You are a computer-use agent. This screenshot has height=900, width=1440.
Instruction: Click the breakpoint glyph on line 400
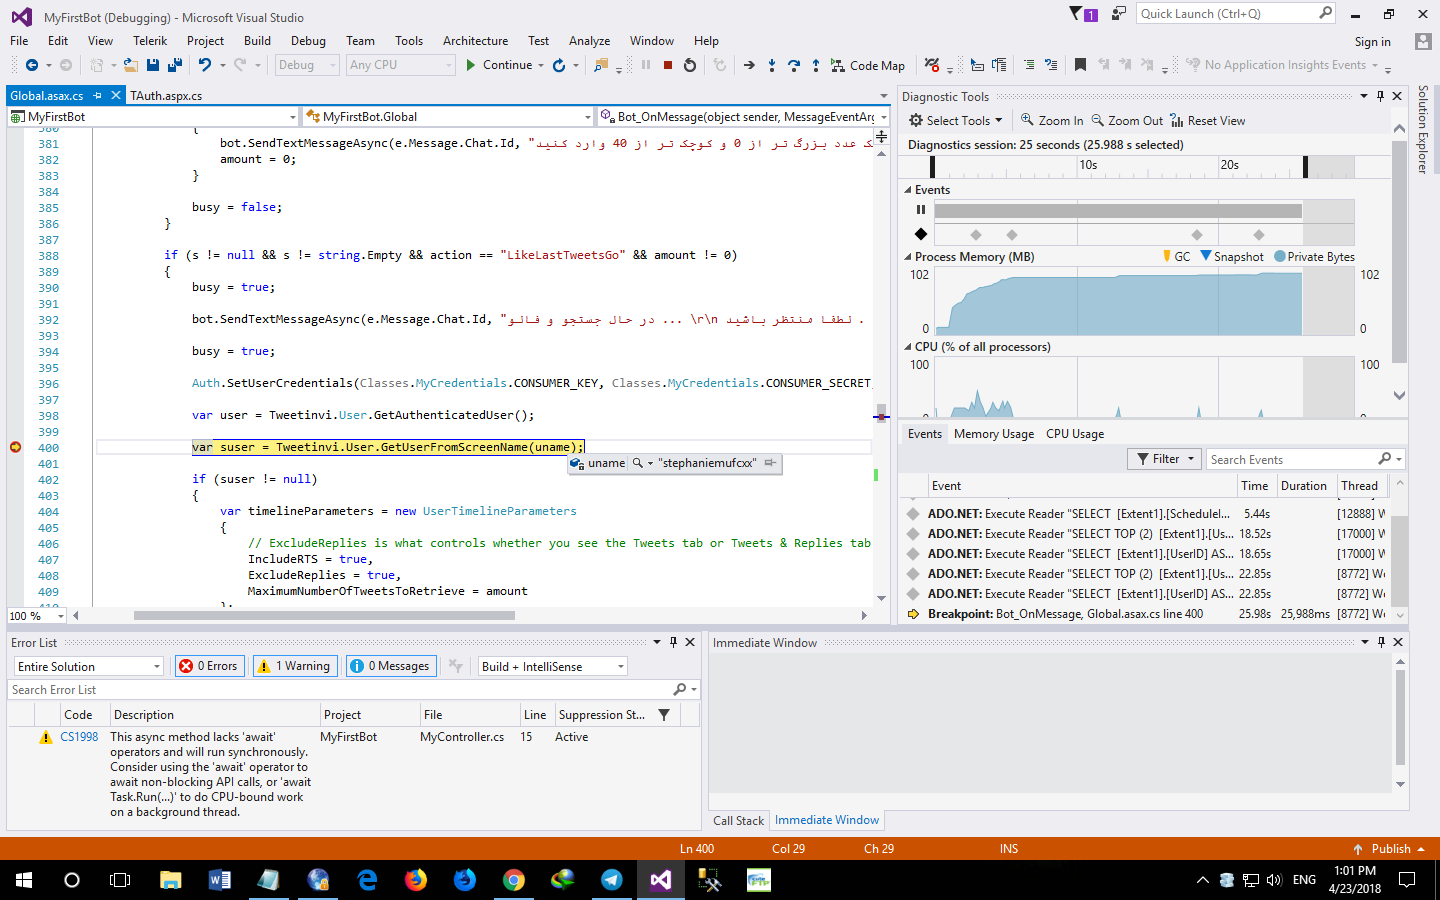click(x=15, y=448)
